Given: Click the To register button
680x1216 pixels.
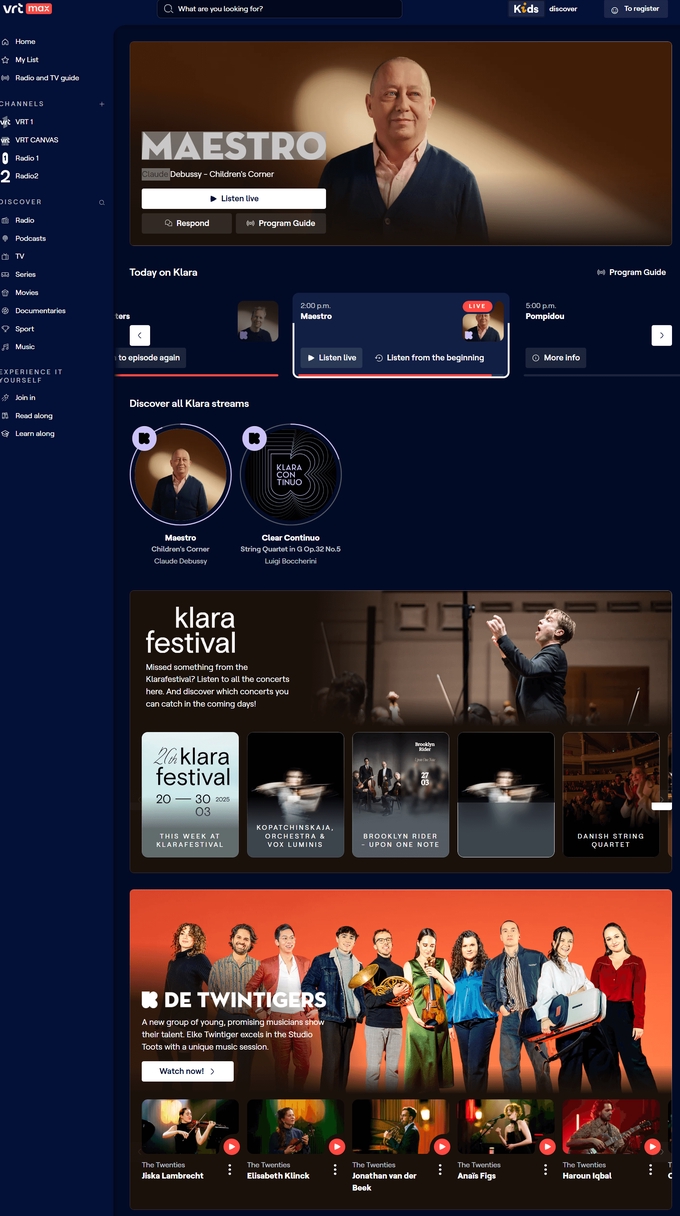Looking at the screenshot, I should tap(636, 9).
